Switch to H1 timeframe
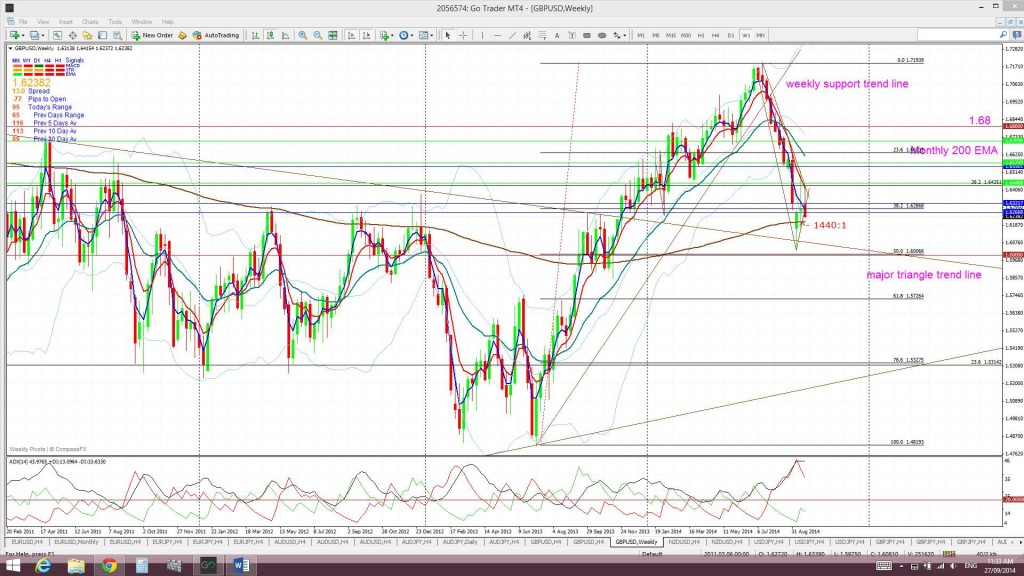The width and height of the screenshot is (1024, 576). [701, 35]
